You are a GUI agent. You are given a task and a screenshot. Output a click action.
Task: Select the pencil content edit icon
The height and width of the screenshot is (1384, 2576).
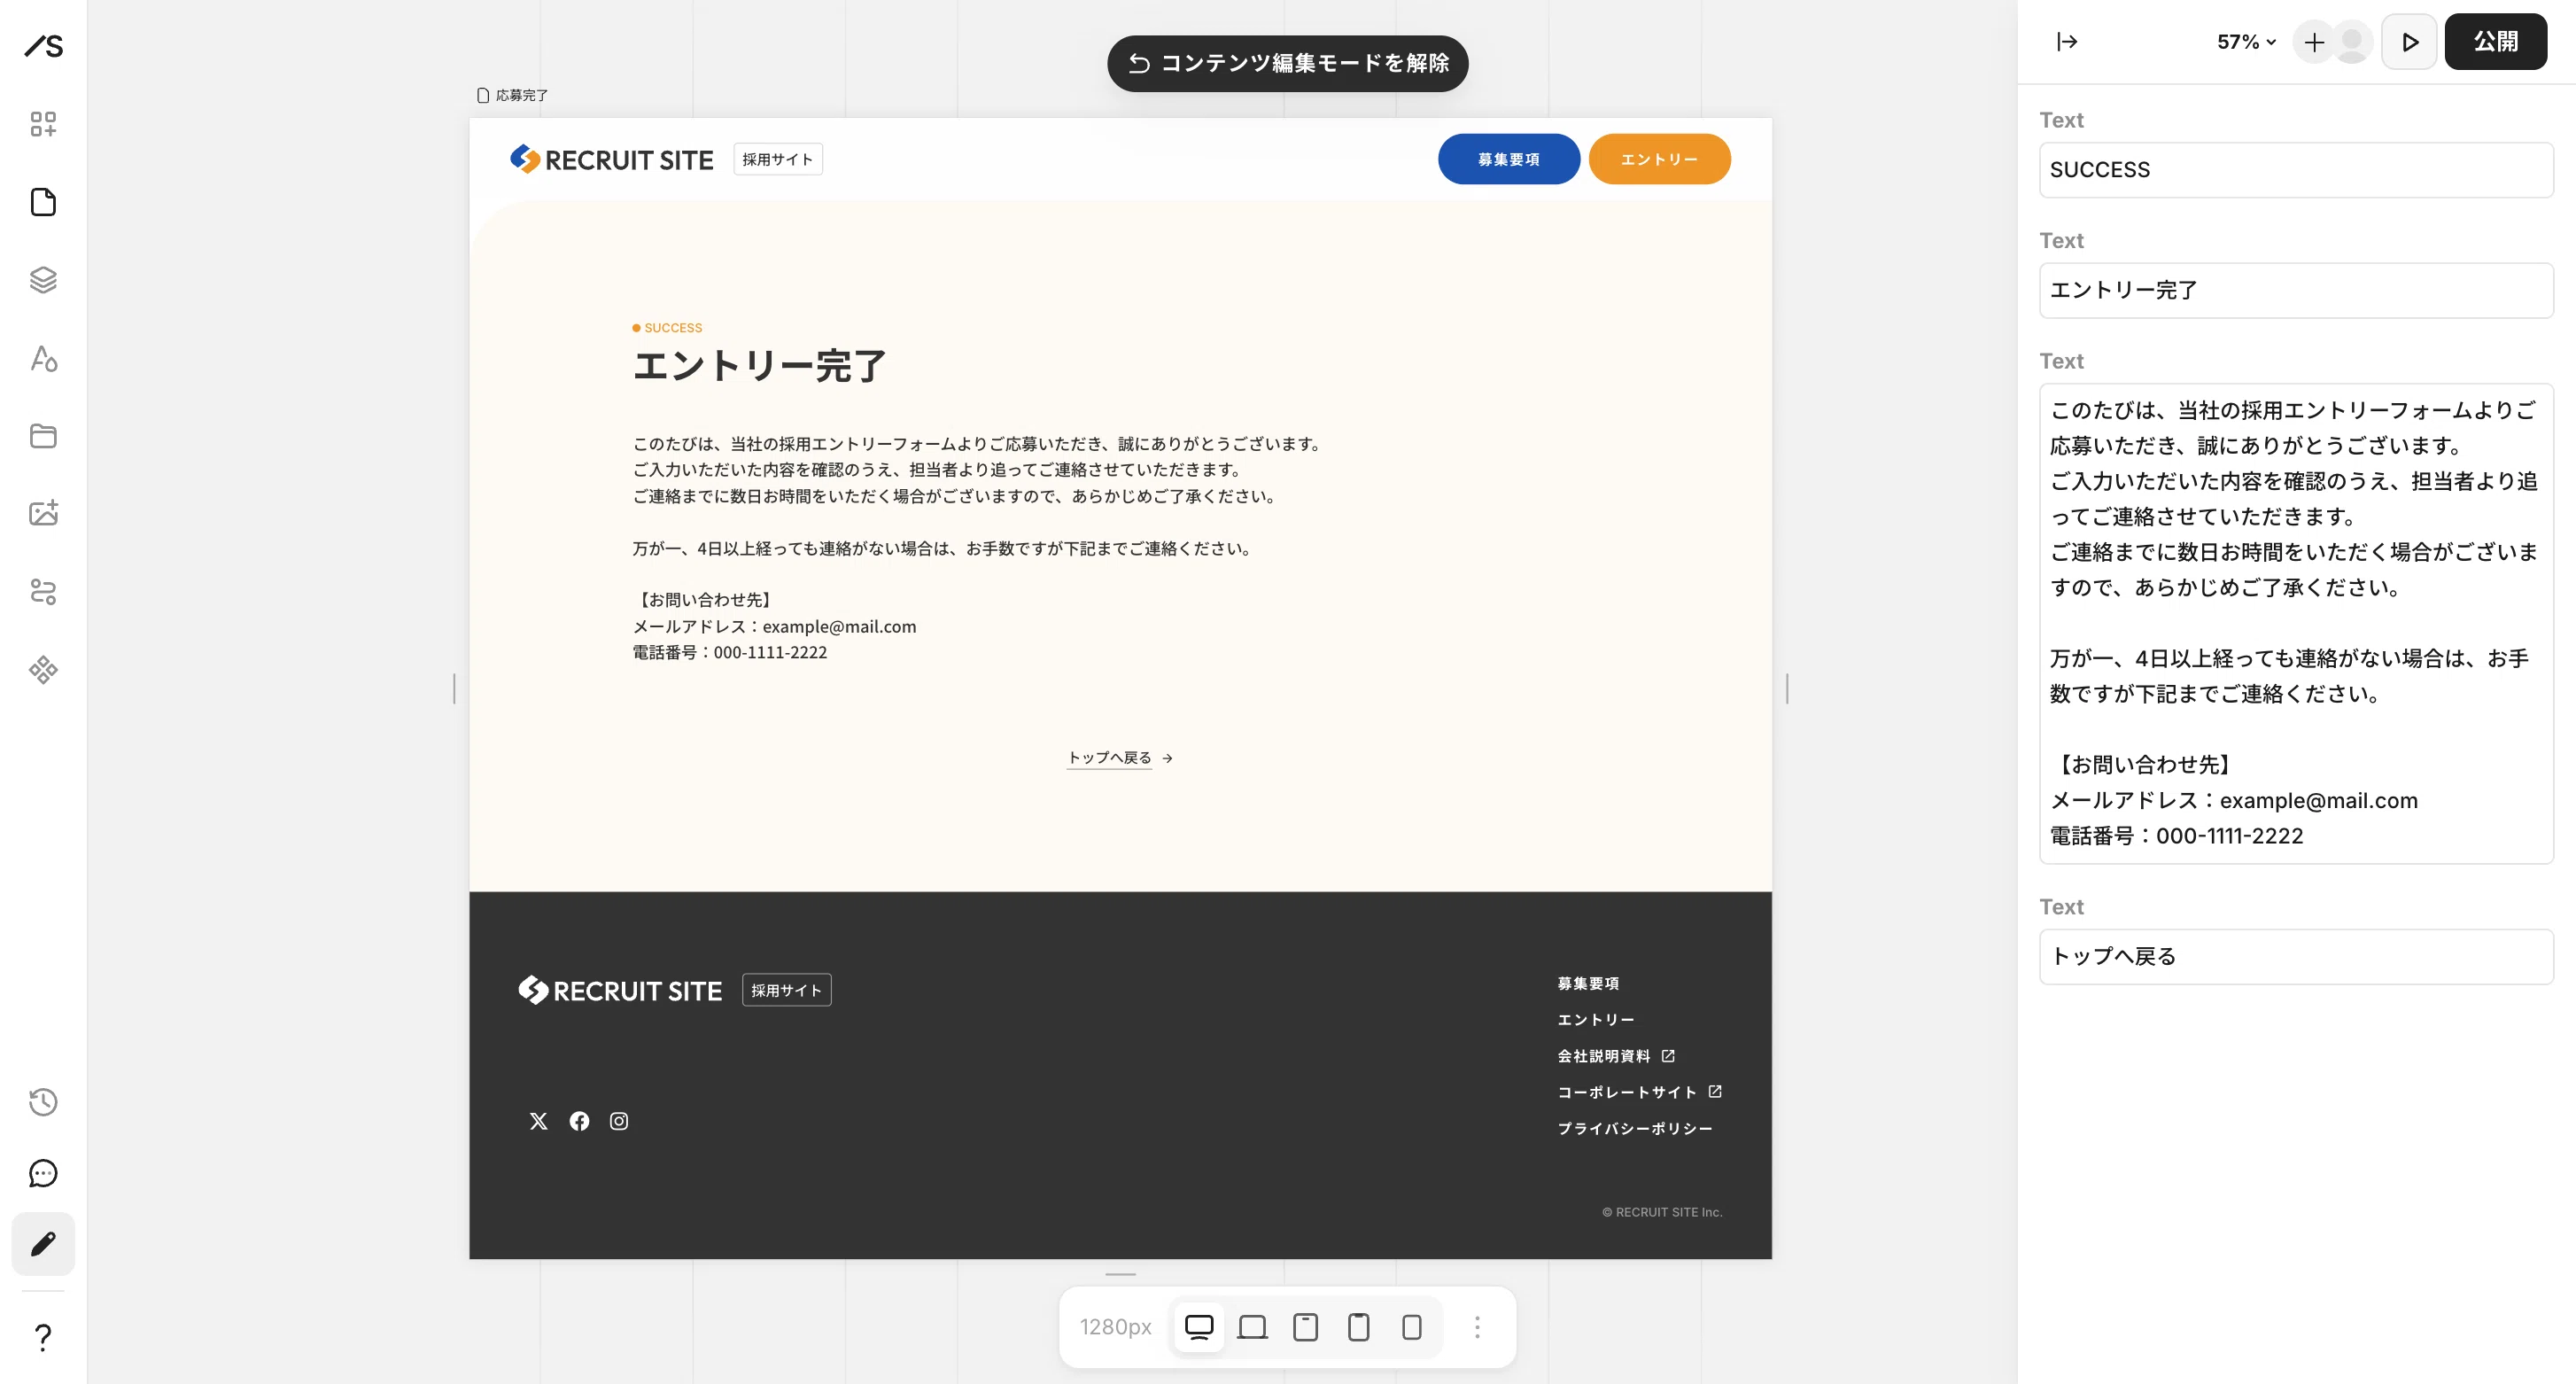pyautogui.click(x=43, y=1244)
